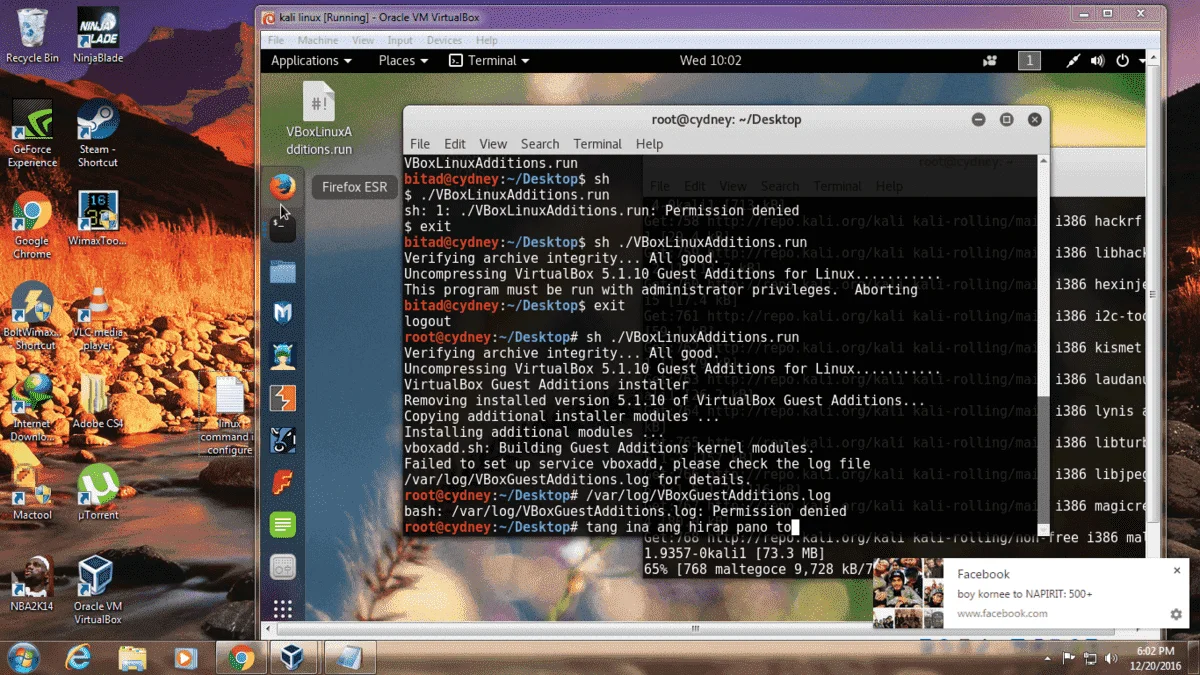Open File menu in the terminal window
Image resolution: width=1200 pixels, height=675 pixels.
coord(420,144)
